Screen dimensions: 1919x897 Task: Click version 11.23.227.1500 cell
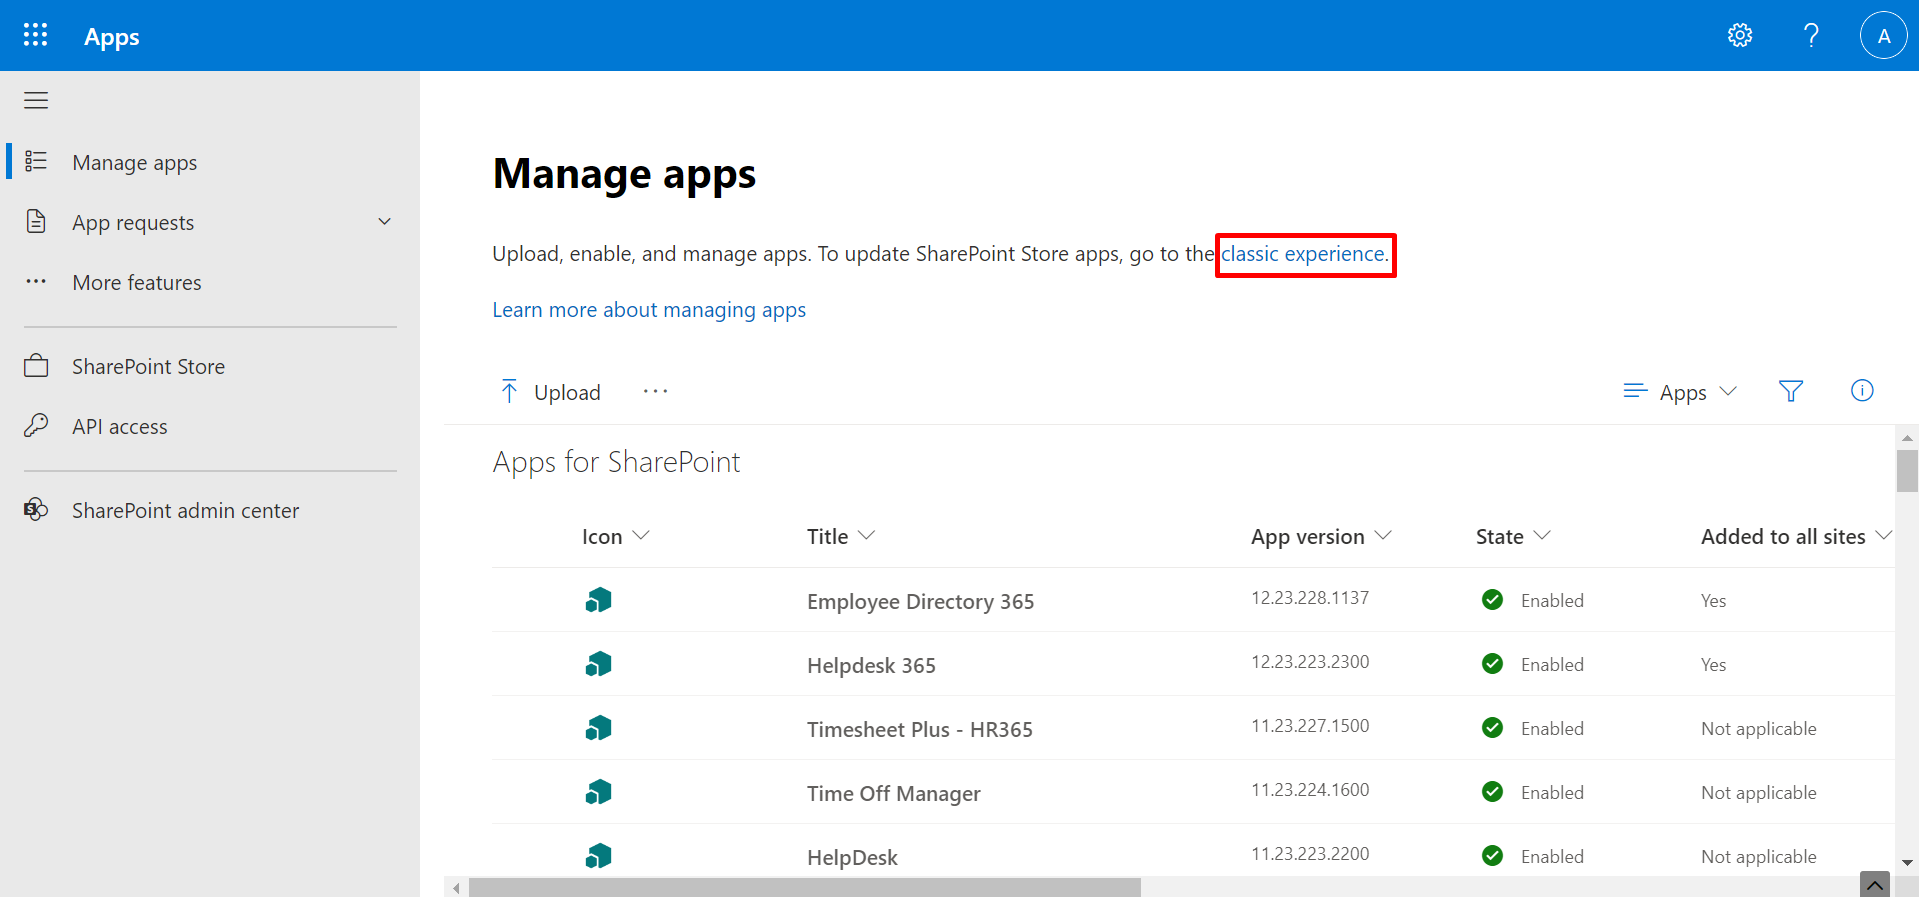1310,726
